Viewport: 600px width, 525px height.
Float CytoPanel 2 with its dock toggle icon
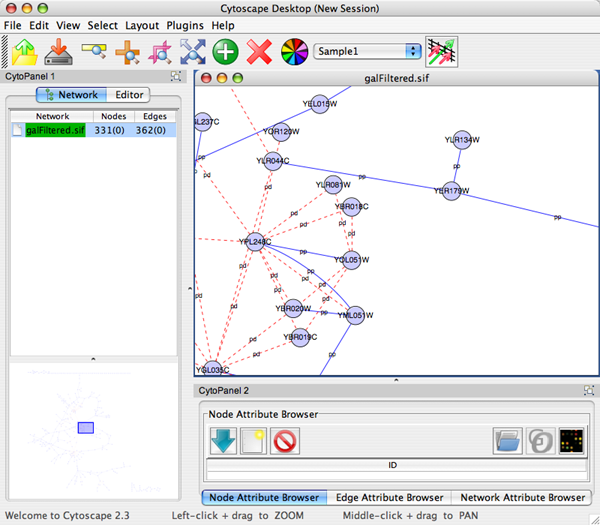[588, 390]
